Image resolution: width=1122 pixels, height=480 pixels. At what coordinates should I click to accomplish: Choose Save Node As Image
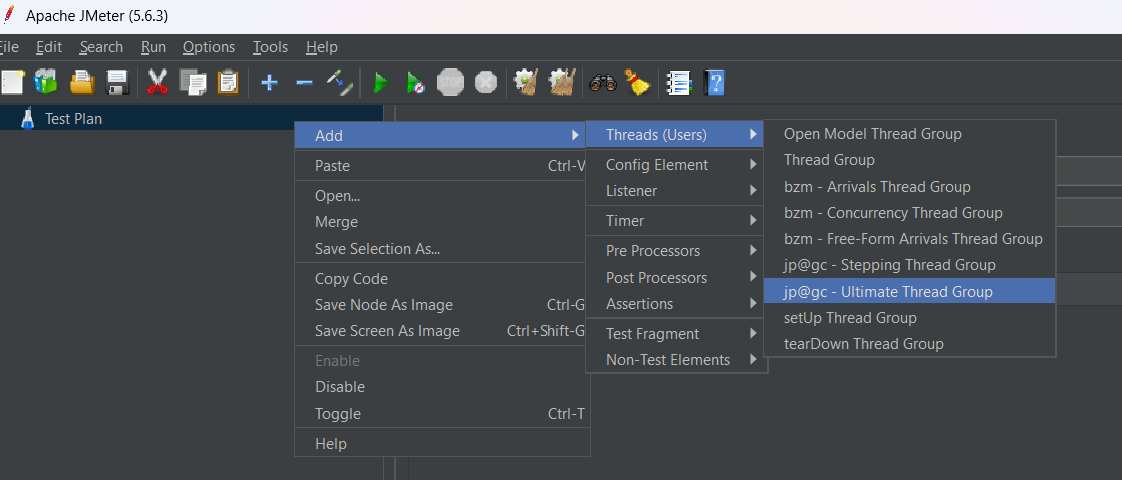(x=442, y=305)
